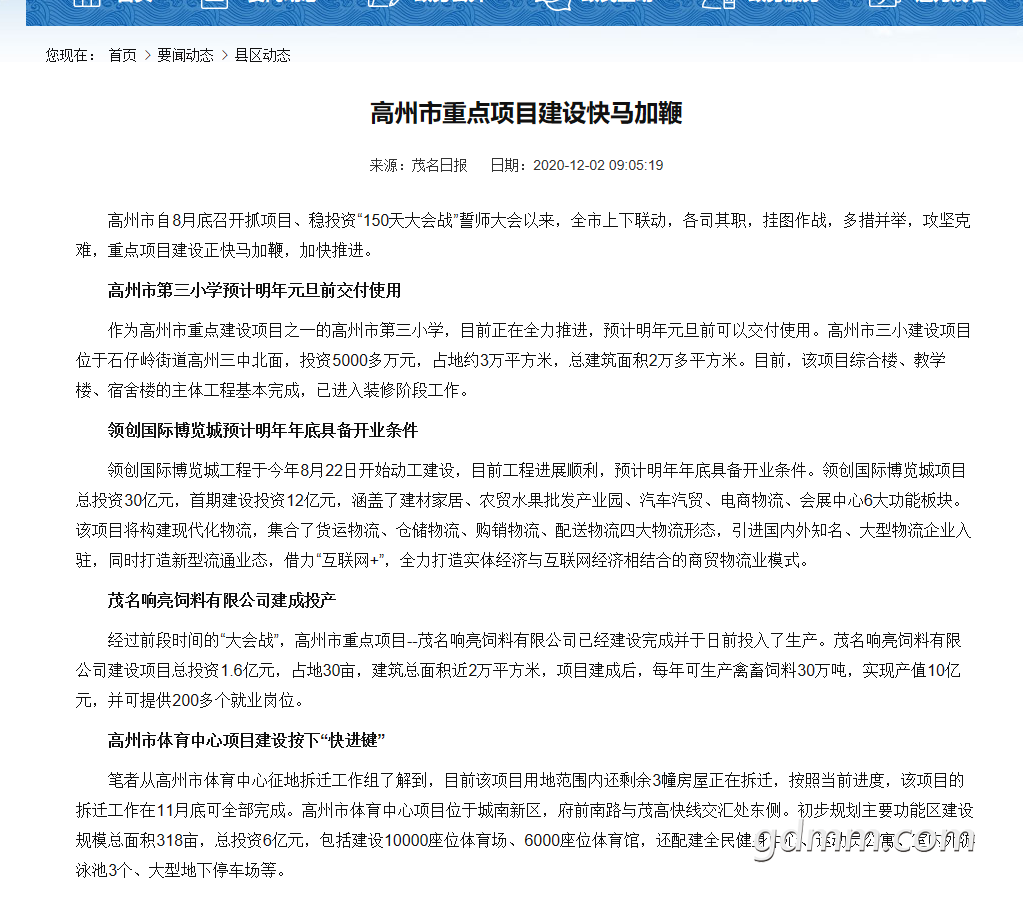Click the paragraph starting 领创国际博览城工程于今年8月22日

(x=523, y=515)
